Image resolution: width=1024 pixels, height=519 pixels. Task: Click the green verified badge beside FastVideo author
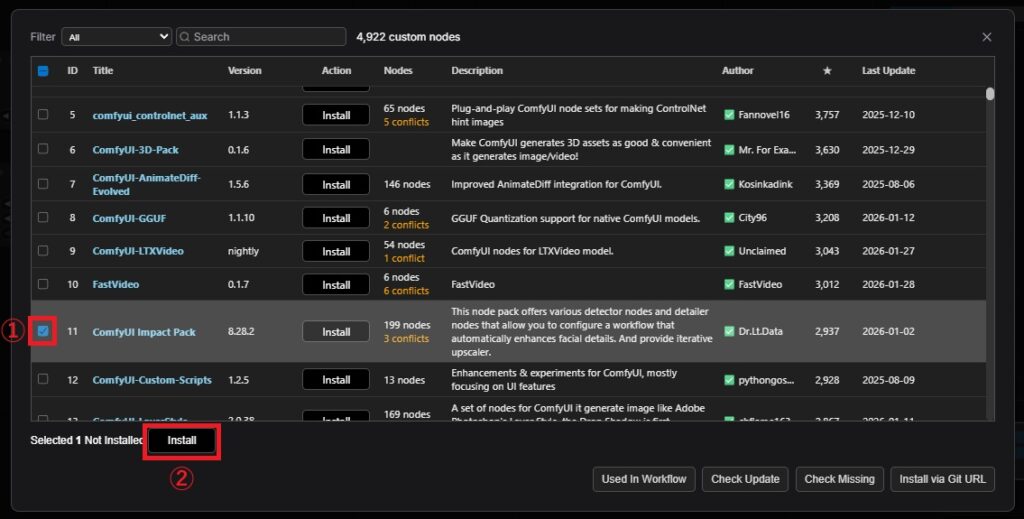tap(729, 285)
